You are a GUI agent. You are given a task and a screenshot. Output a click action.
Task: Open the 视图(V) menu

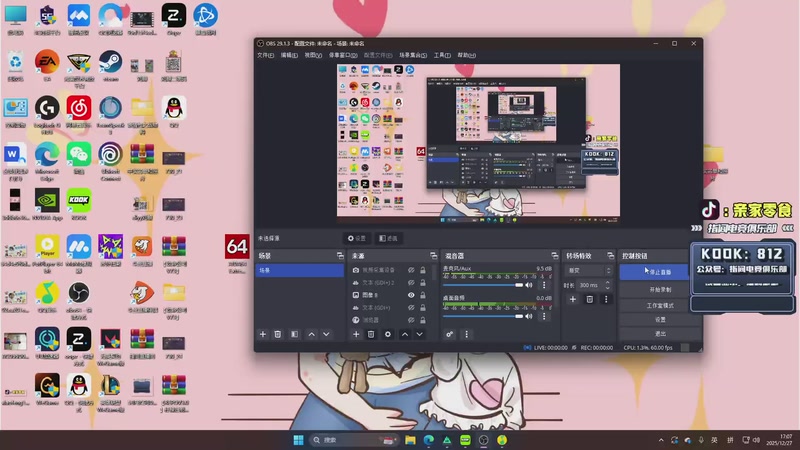pos(313,55)
